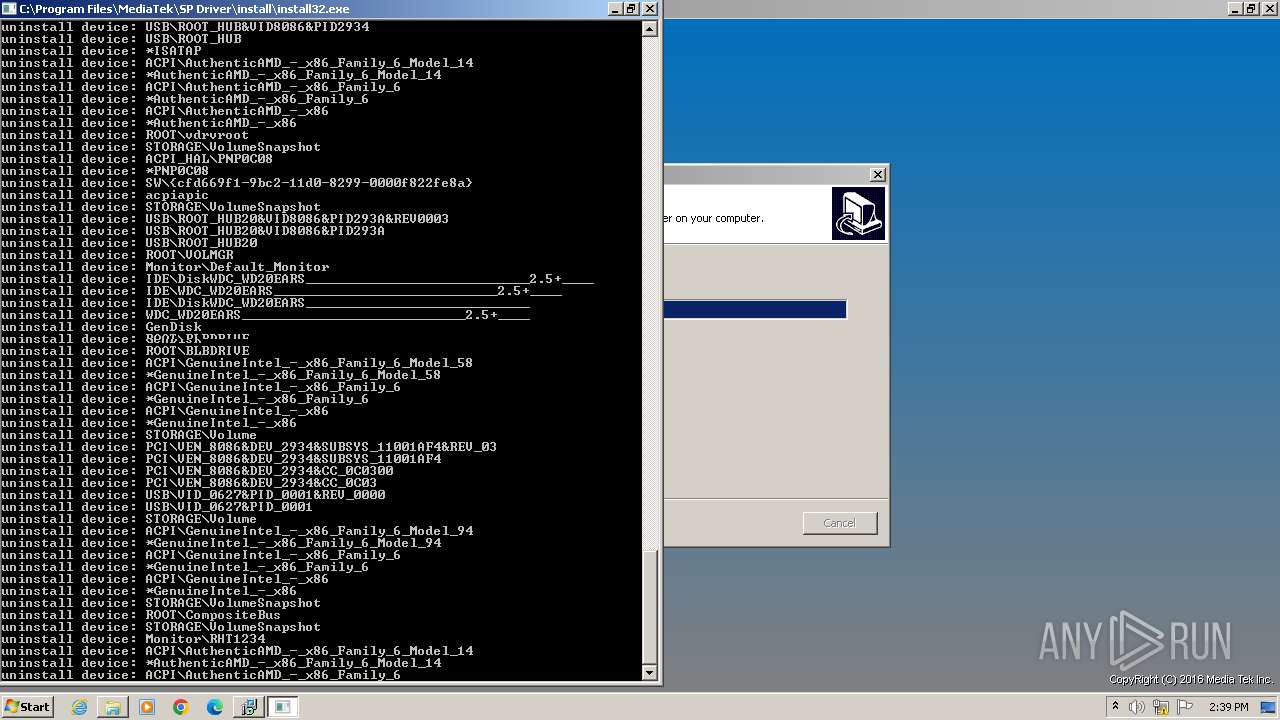Click line 'uninstall device: USB\VID_0627&PID_0001'
The width and height of the screenshot is (1280, 720).
(157, 507)
